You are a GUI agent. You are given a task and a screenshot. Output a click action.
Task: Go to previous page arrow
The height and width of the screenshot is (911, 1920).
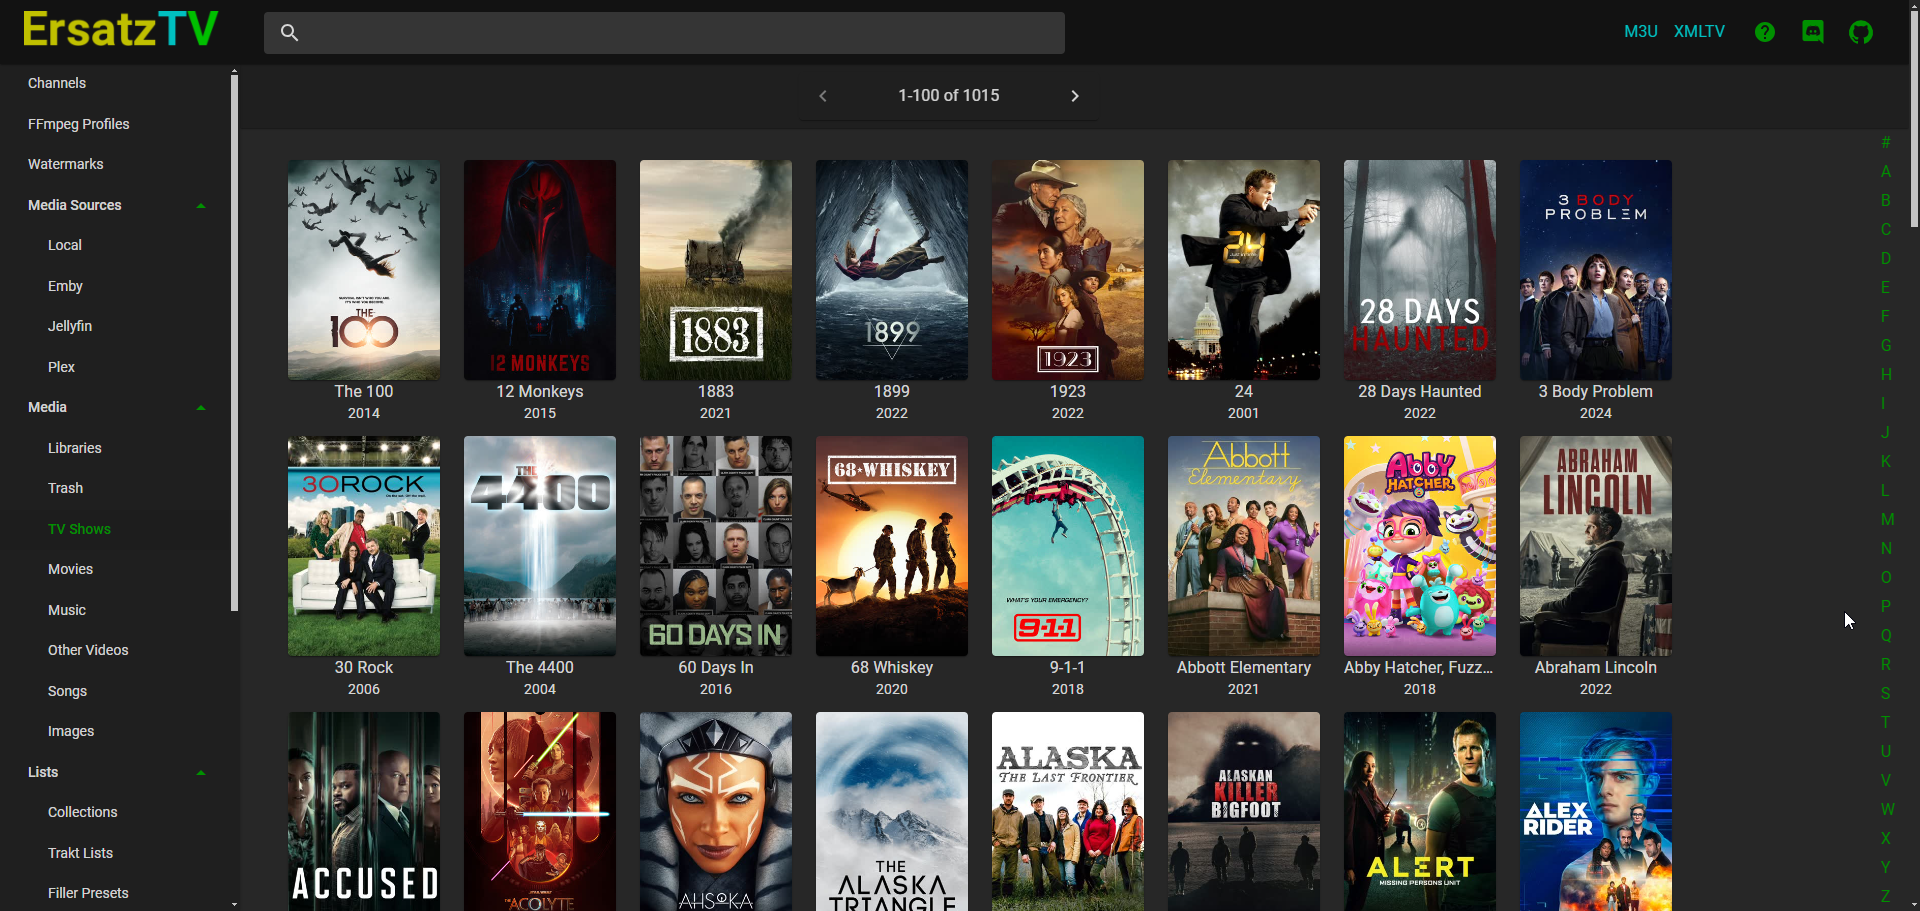tap(823, 96)
